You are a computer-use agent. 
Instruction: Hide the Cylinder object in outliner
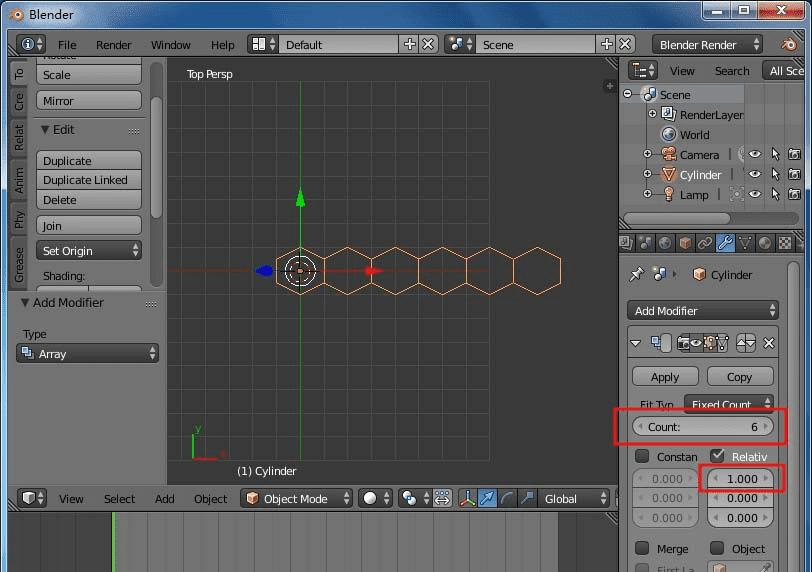pos(755,175)
